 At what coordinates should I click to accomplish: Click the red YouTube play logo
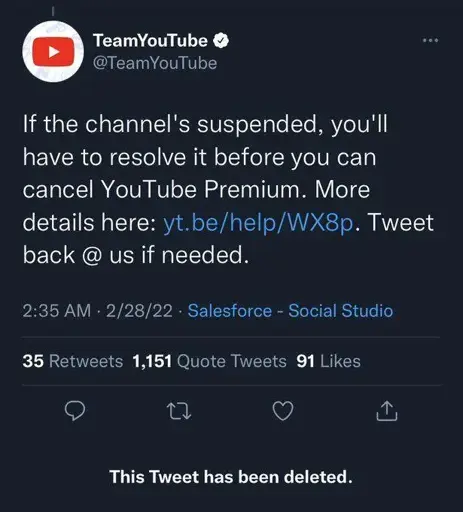pos(53,52)
